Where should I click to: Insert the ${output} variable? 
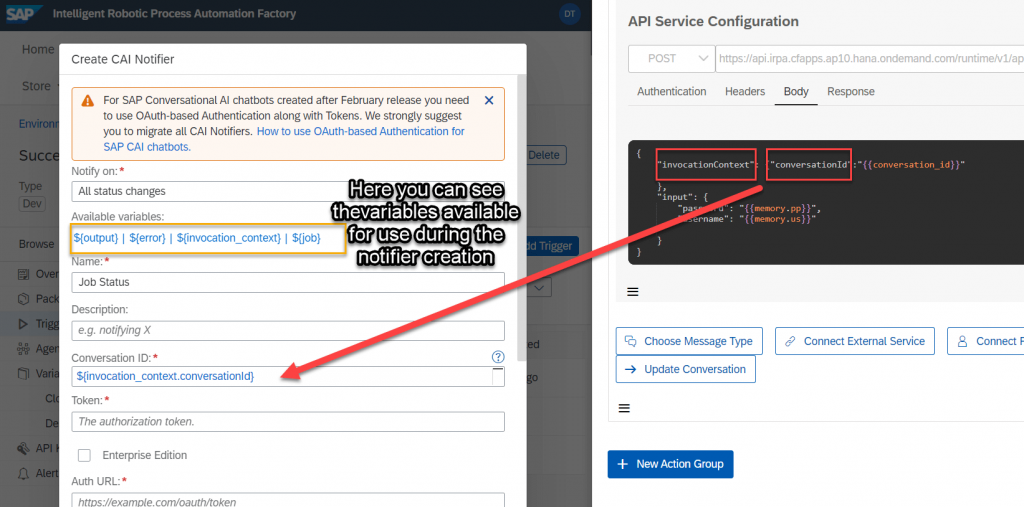(x=95, y=238)
